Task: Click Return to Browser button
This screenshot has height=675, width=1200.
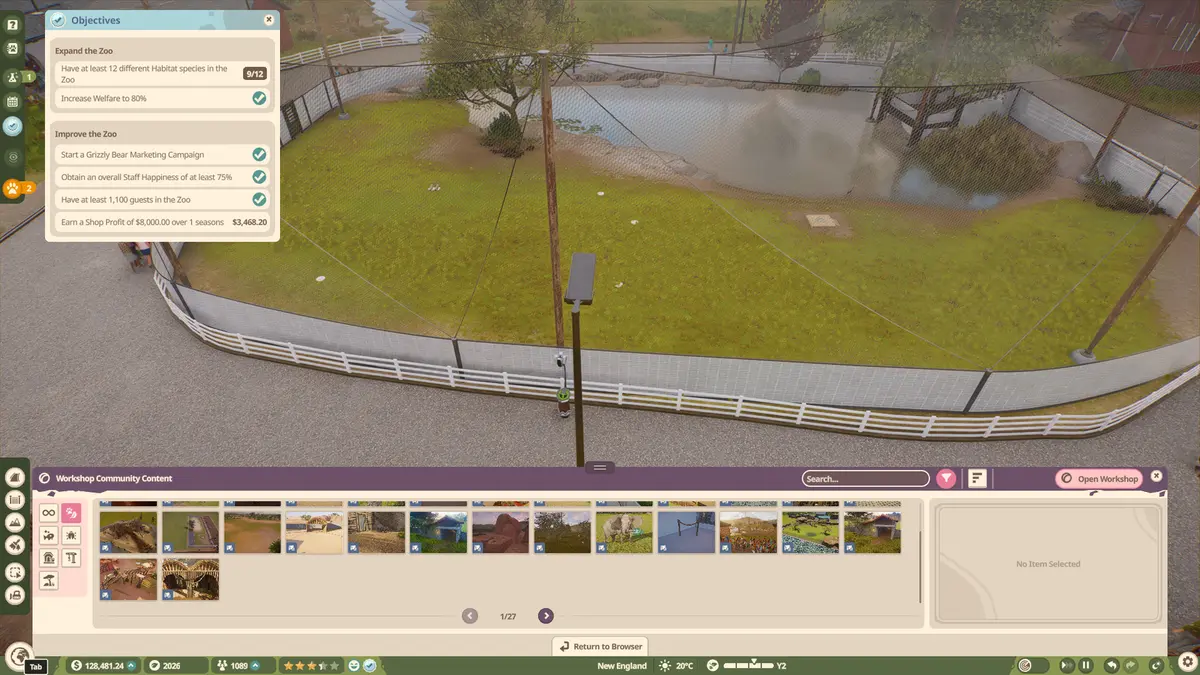Action: point(600,646)
